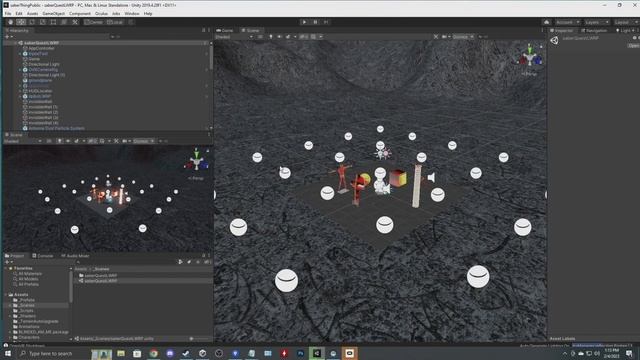640x360 pixels.
Task: Switch to the Navigation tab
Action: coord(594,30)
